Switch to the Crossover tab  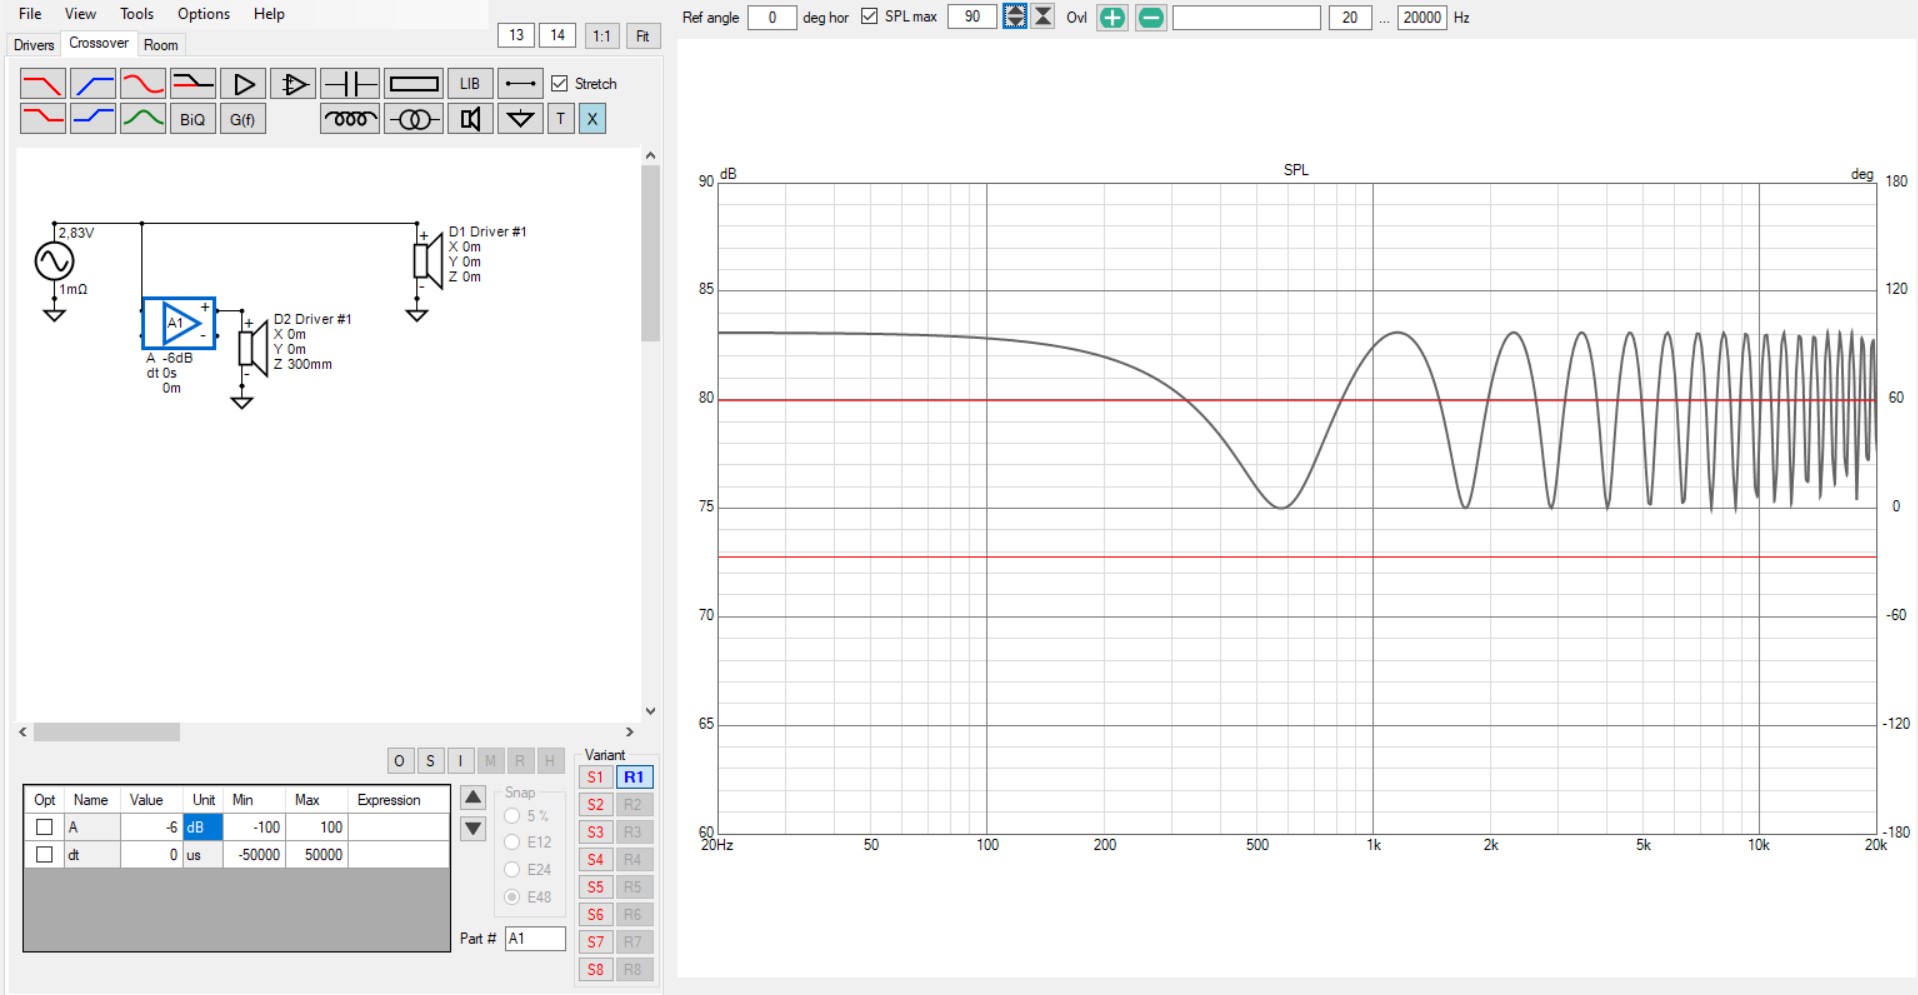click(99, 43)
